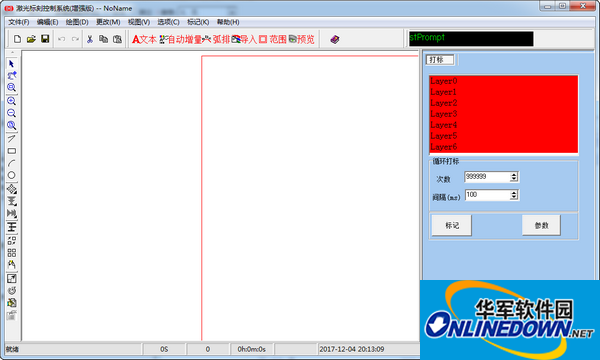The image size is (600, 360).
Task: Click the 0h:0m:0s status bar timer
Action: pos(251,349)
